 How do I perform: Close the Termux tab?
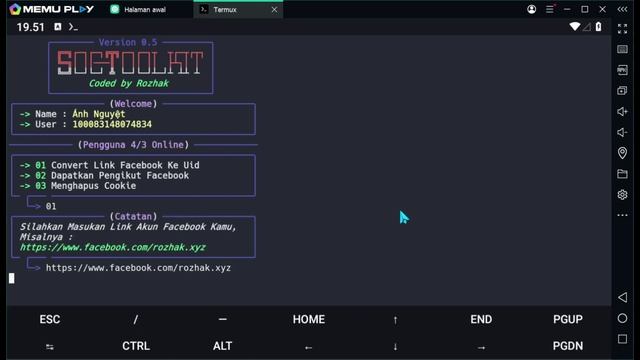(274, 9)
